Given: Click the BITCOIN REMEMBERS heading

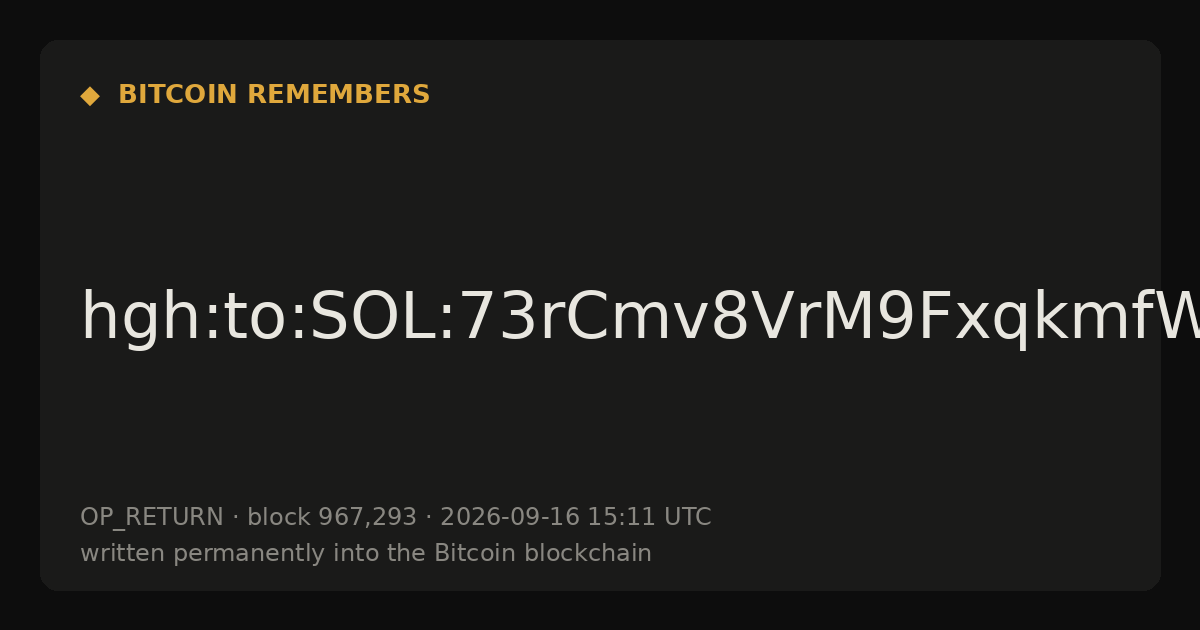Looking at the screenshot, I should click(x=274, y=95).
